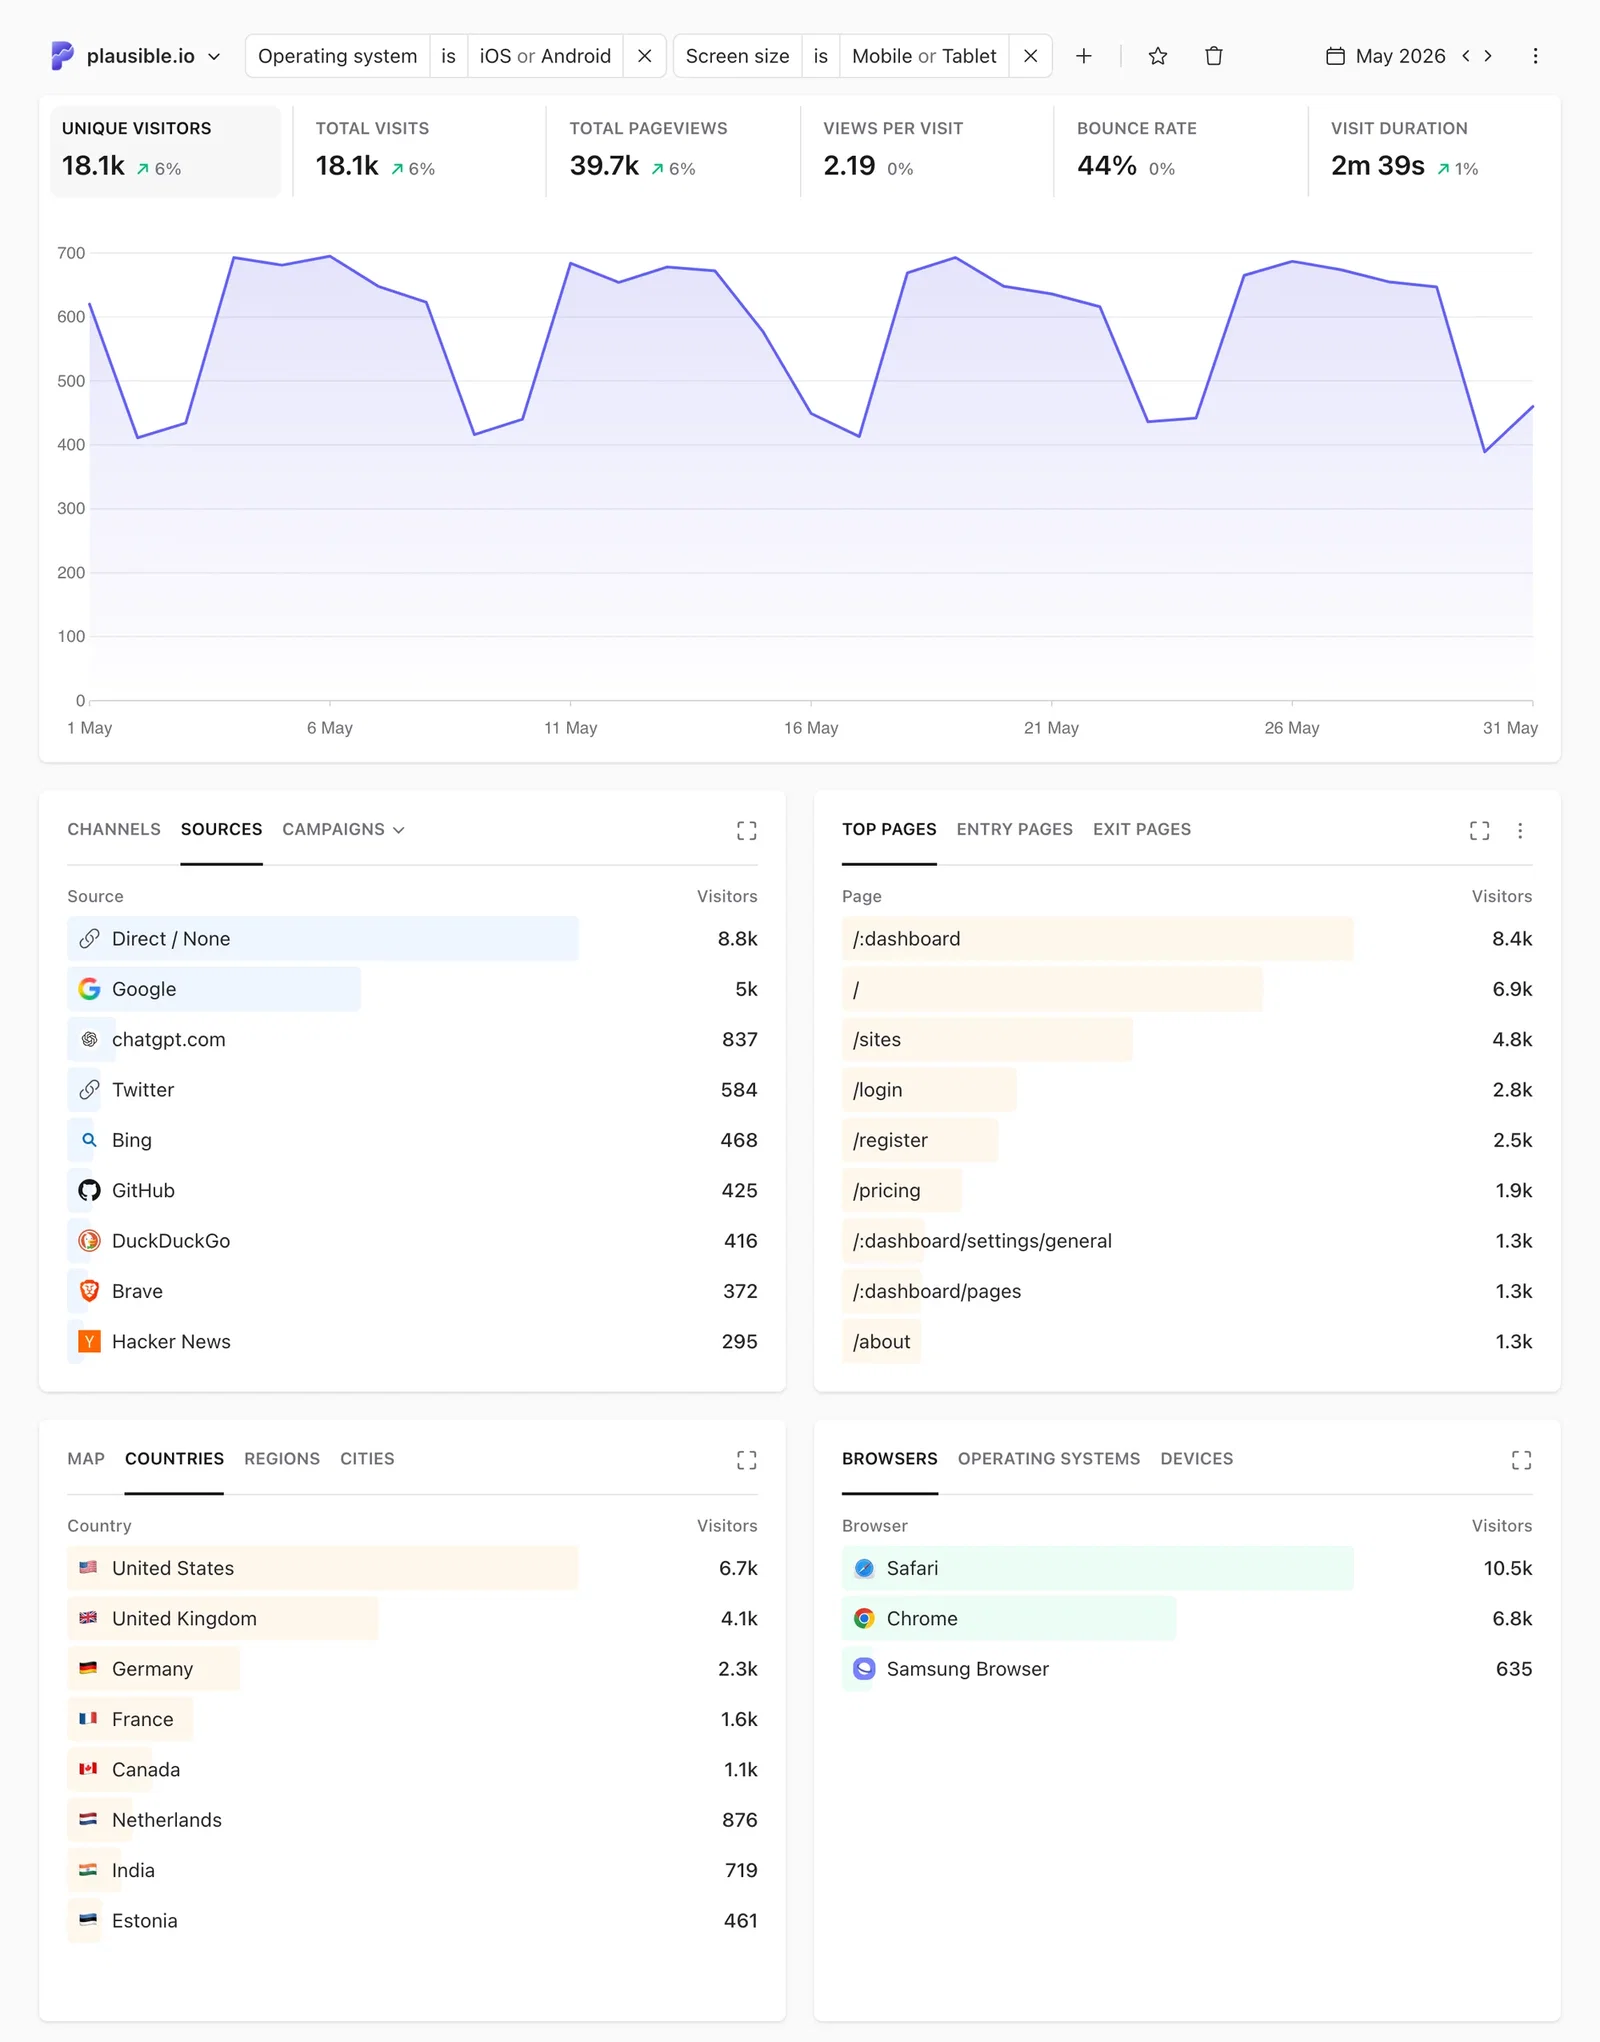Click the DuckDuckGo source row
The image size is (1600, 2042).
412,1240
